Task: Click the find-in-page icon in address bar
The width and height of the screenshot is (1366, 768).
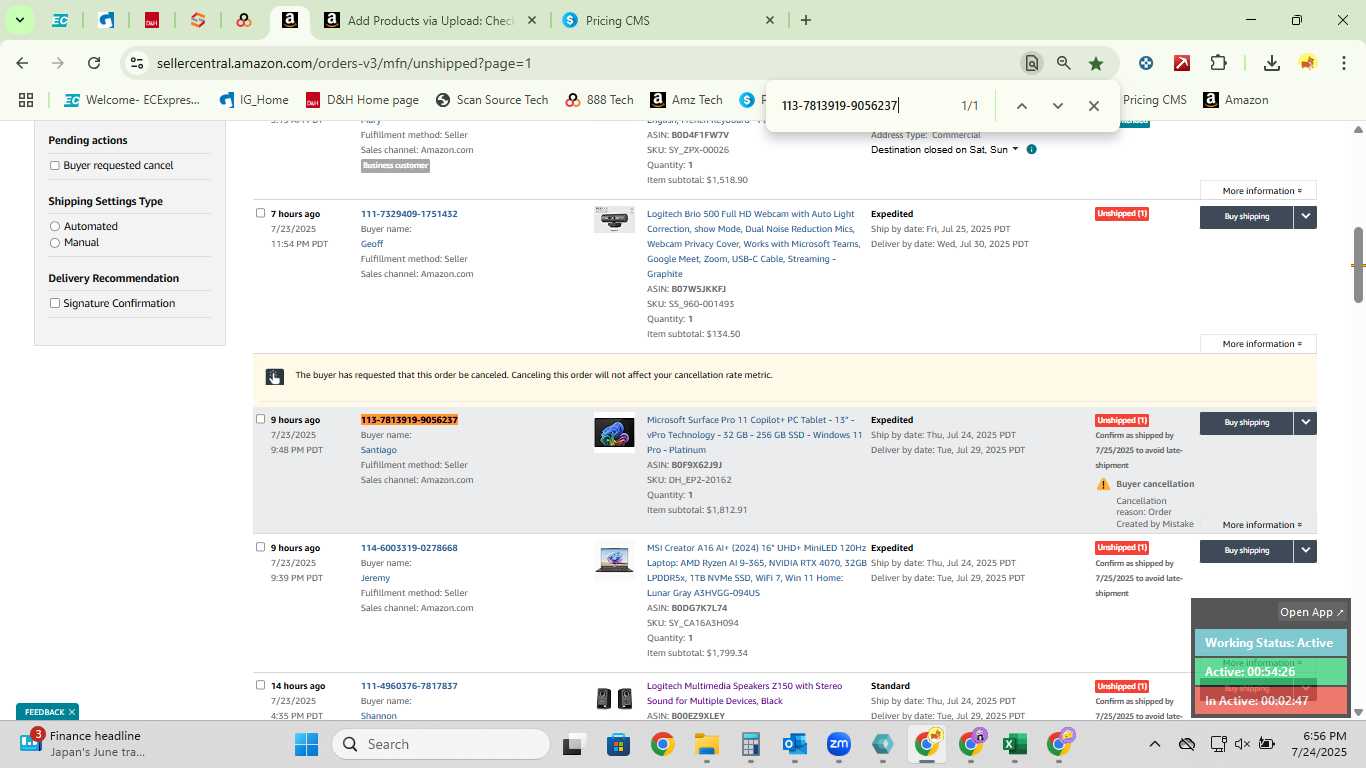Action: point(1031,63)
